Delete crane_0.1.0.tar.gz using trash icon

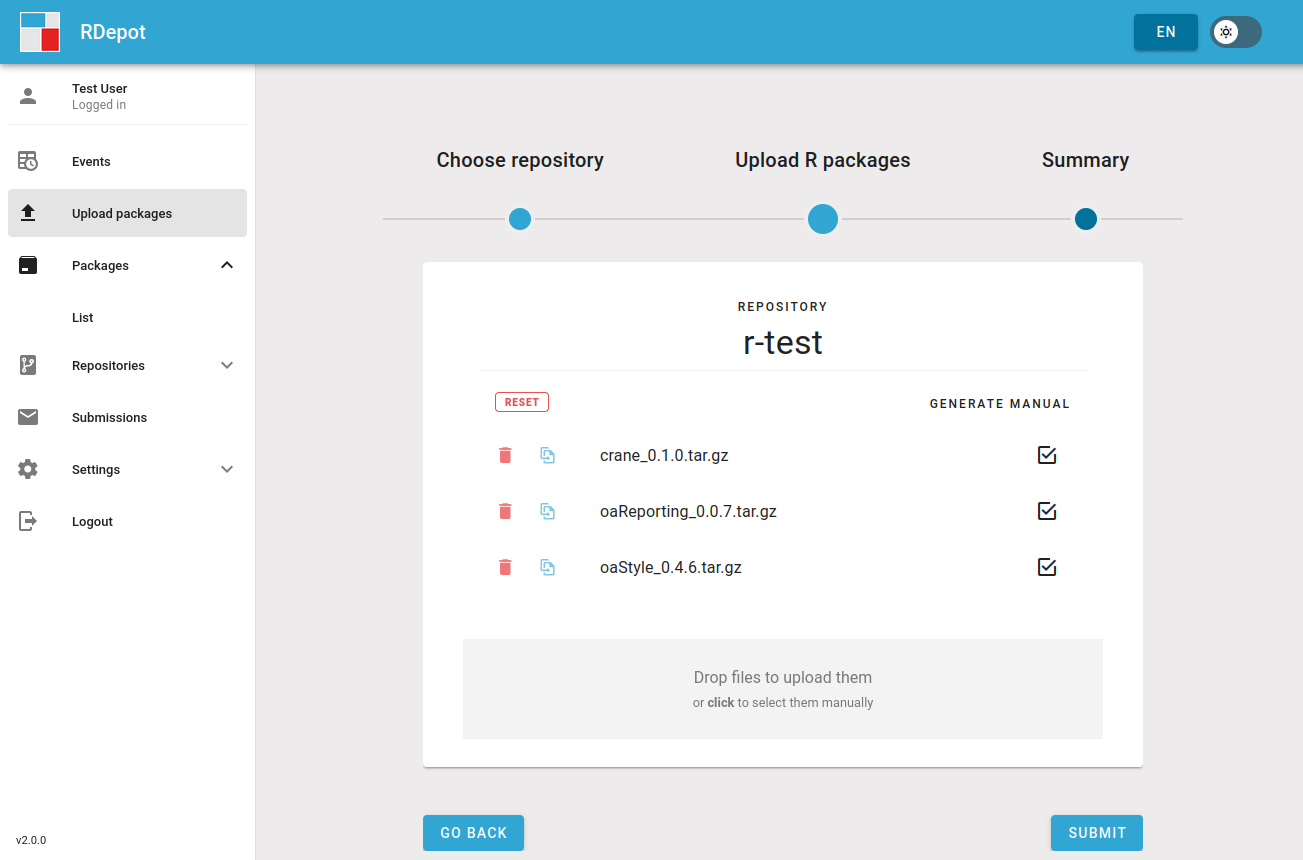click(x=505, y=455)
